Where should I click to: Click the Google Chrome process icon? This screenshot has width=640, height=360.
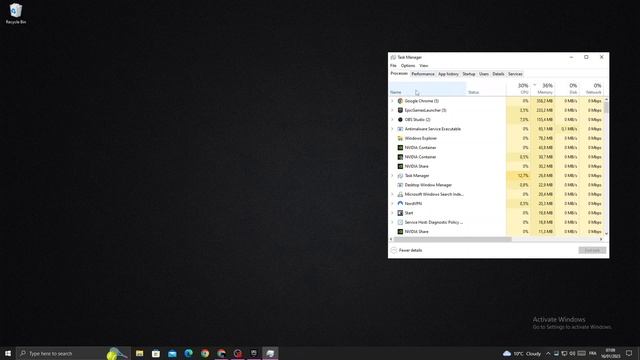[x=400, y=101]
